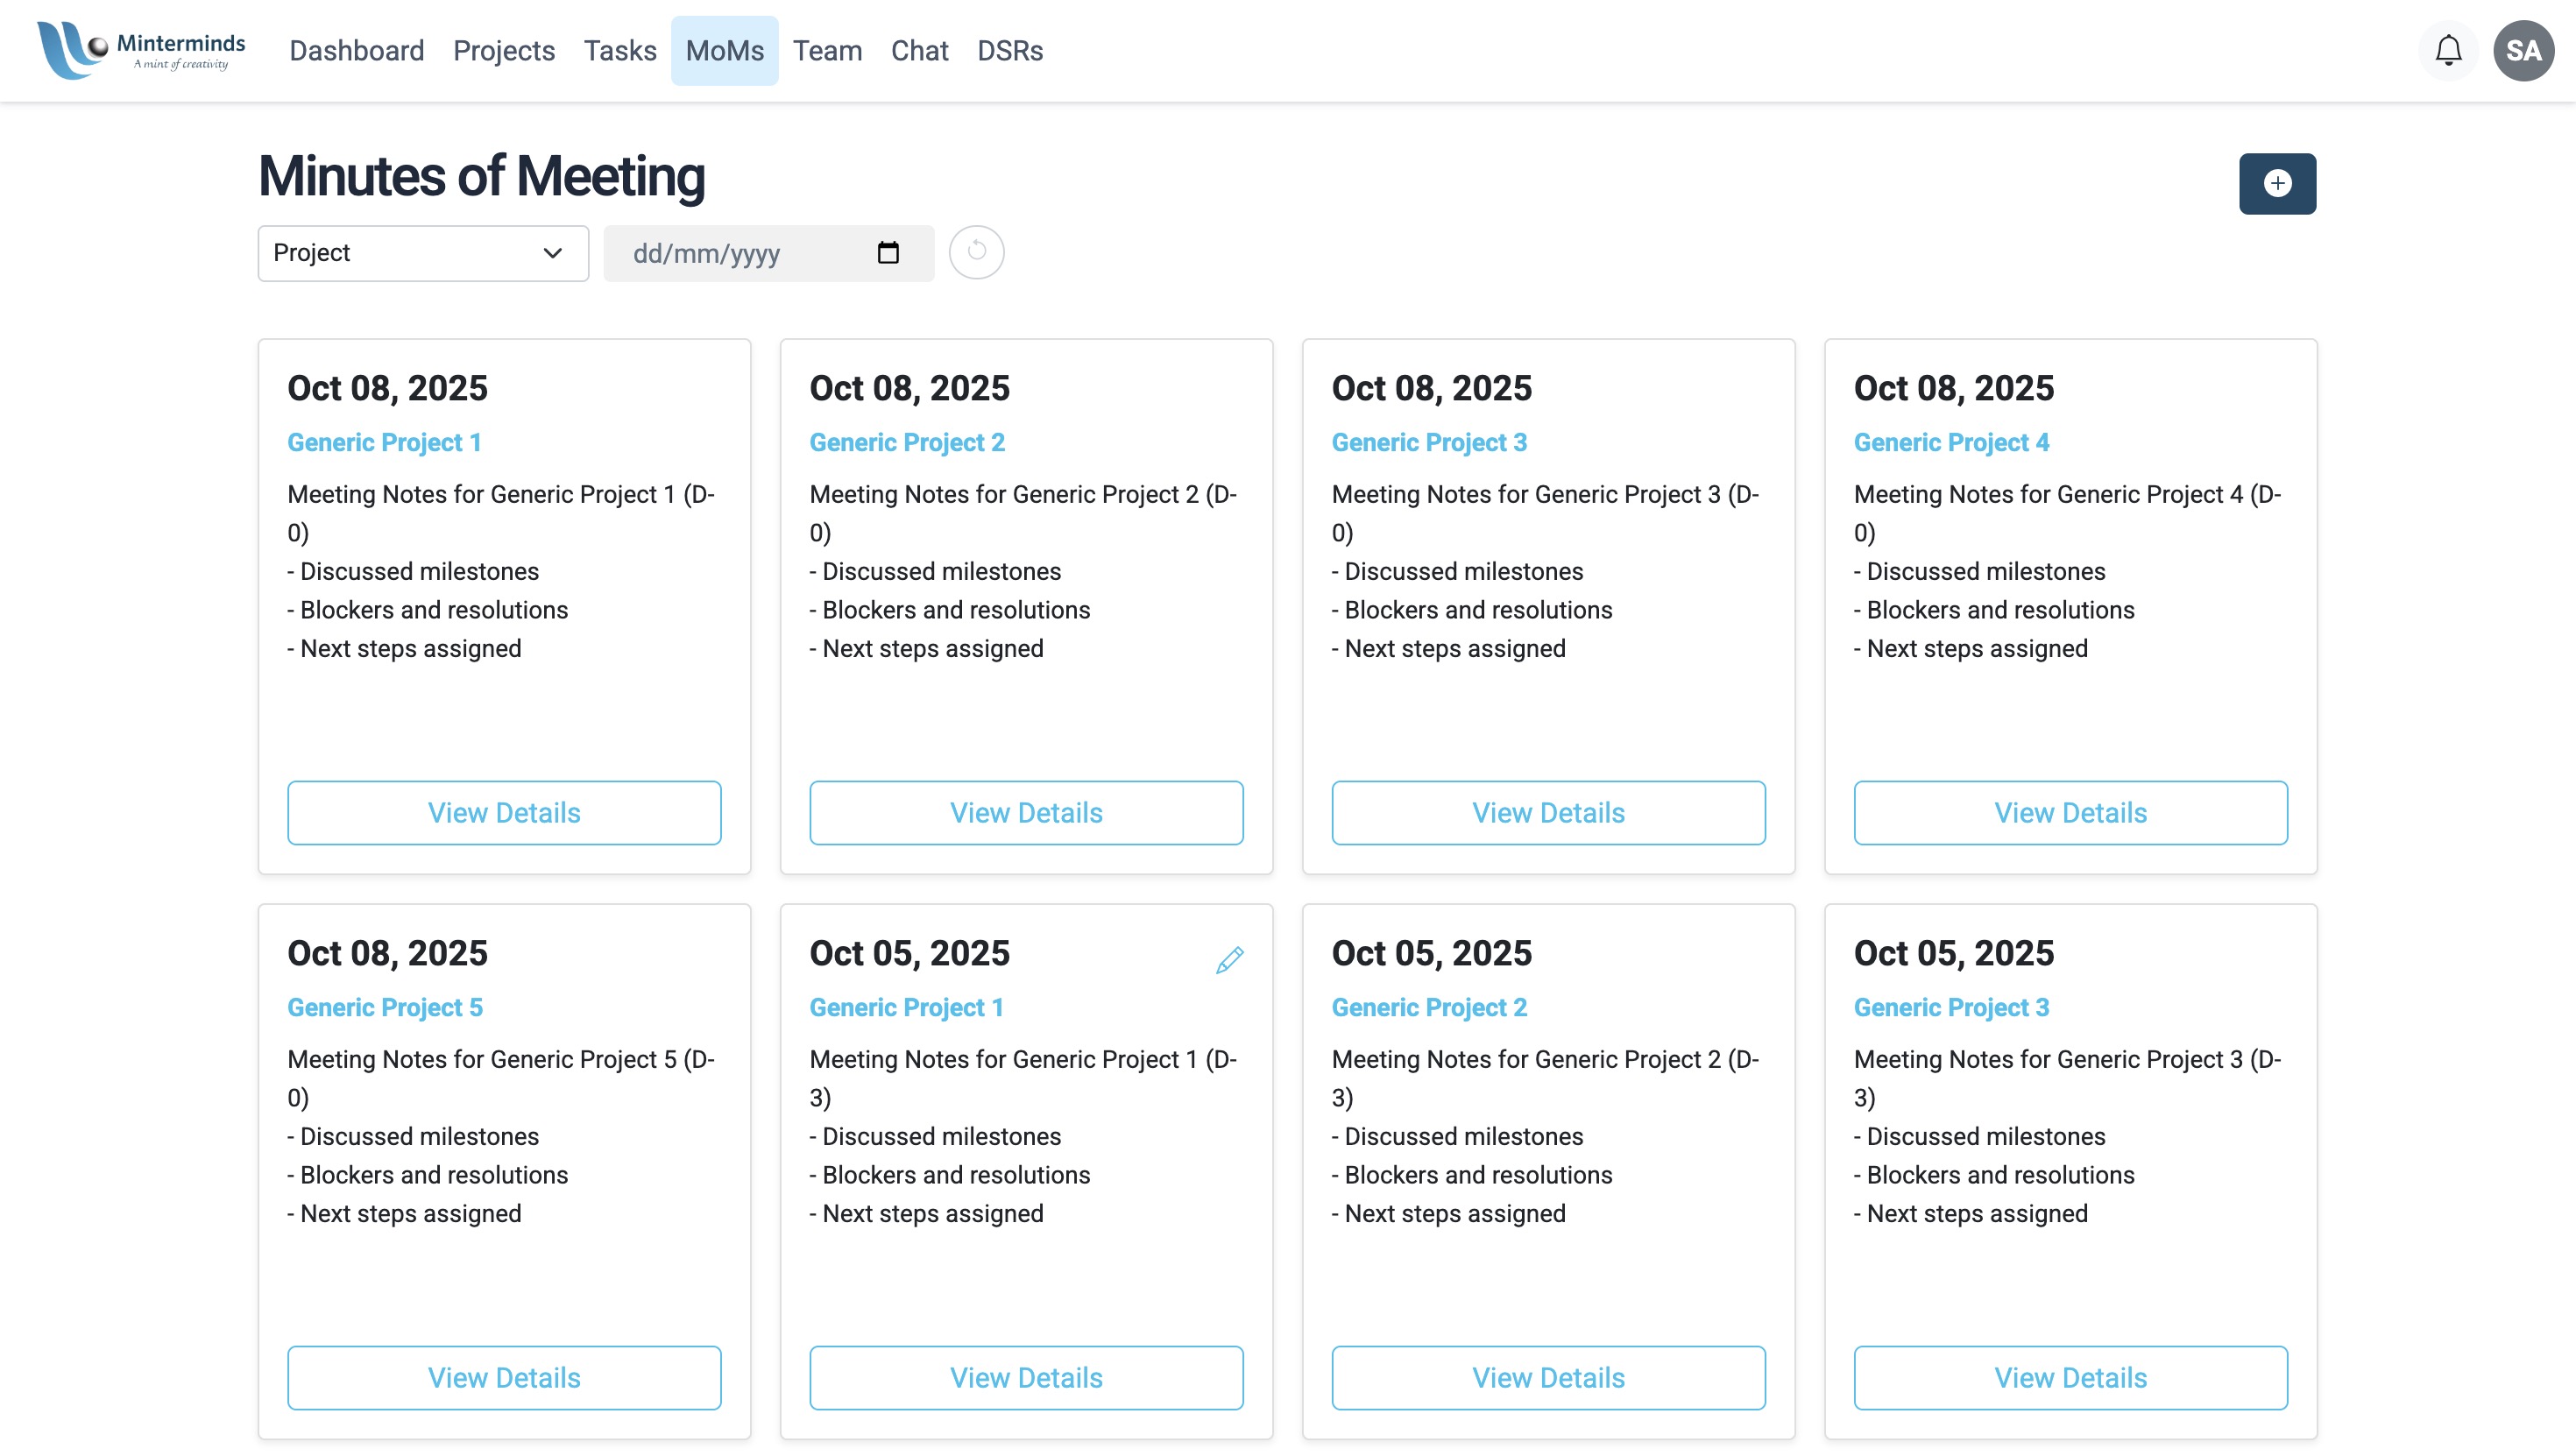Open the SA user avatar menu

(2522, 51)
